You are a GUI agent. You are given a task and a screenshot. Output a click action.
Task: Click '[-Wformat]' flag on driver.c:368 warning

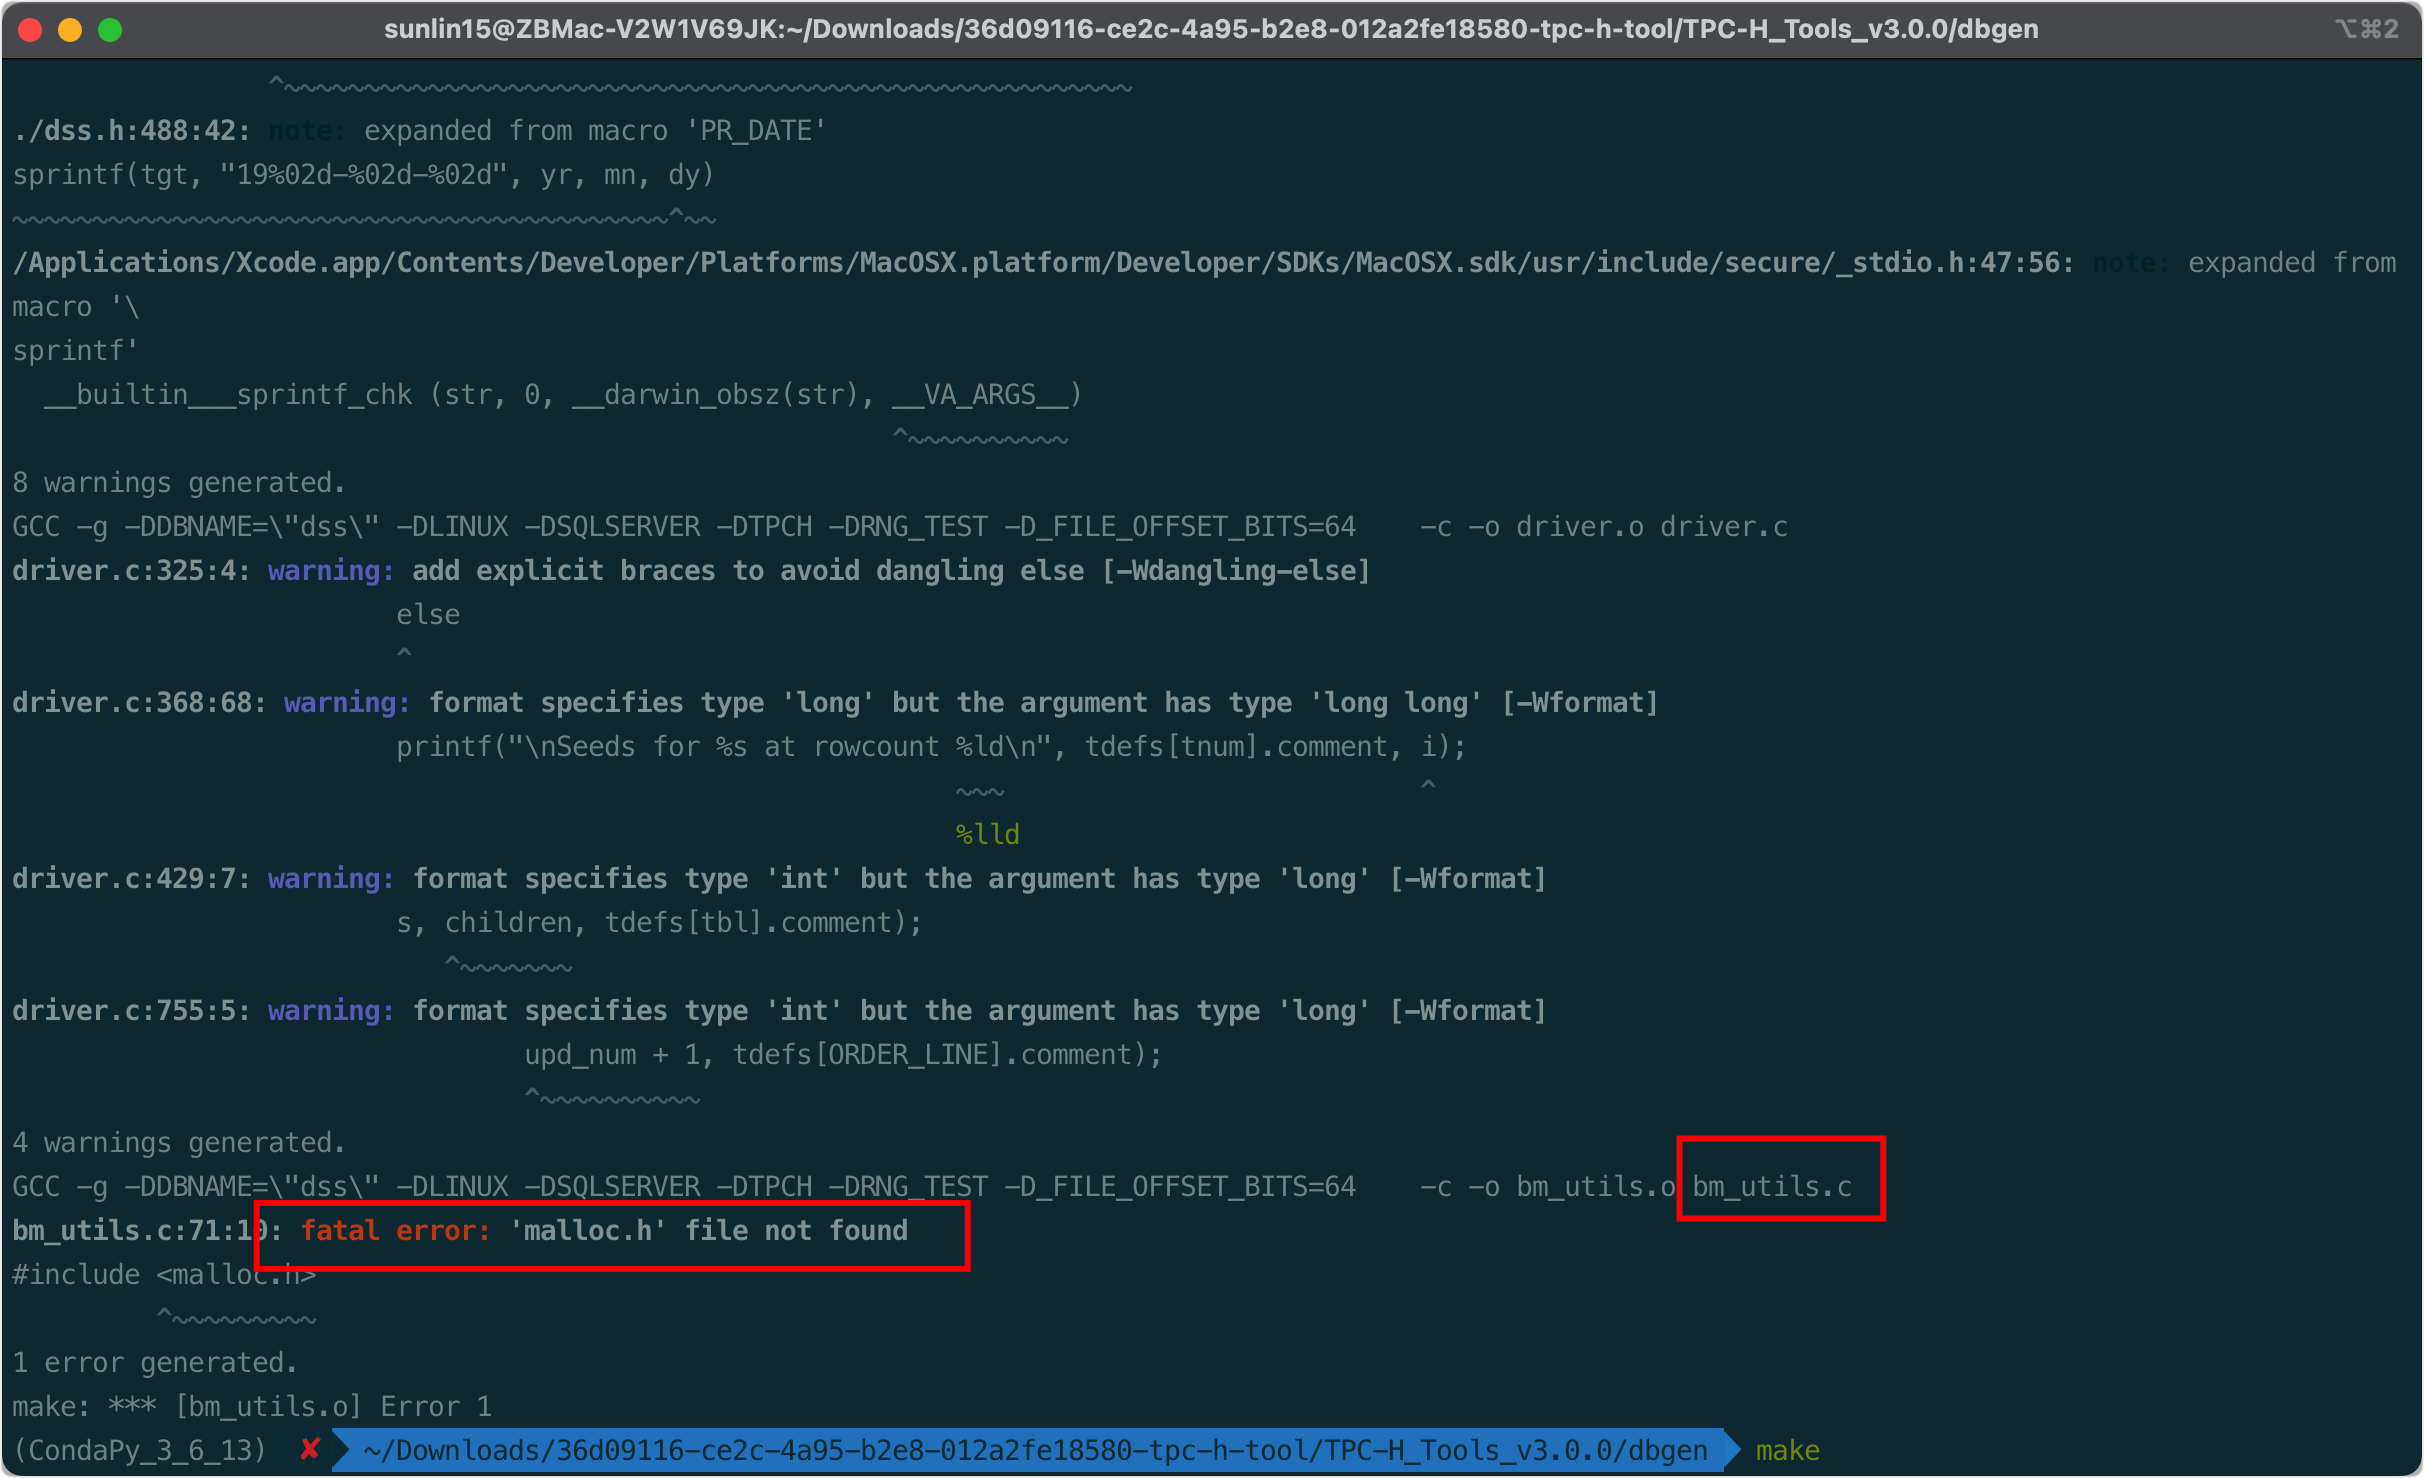[1580, 702]
